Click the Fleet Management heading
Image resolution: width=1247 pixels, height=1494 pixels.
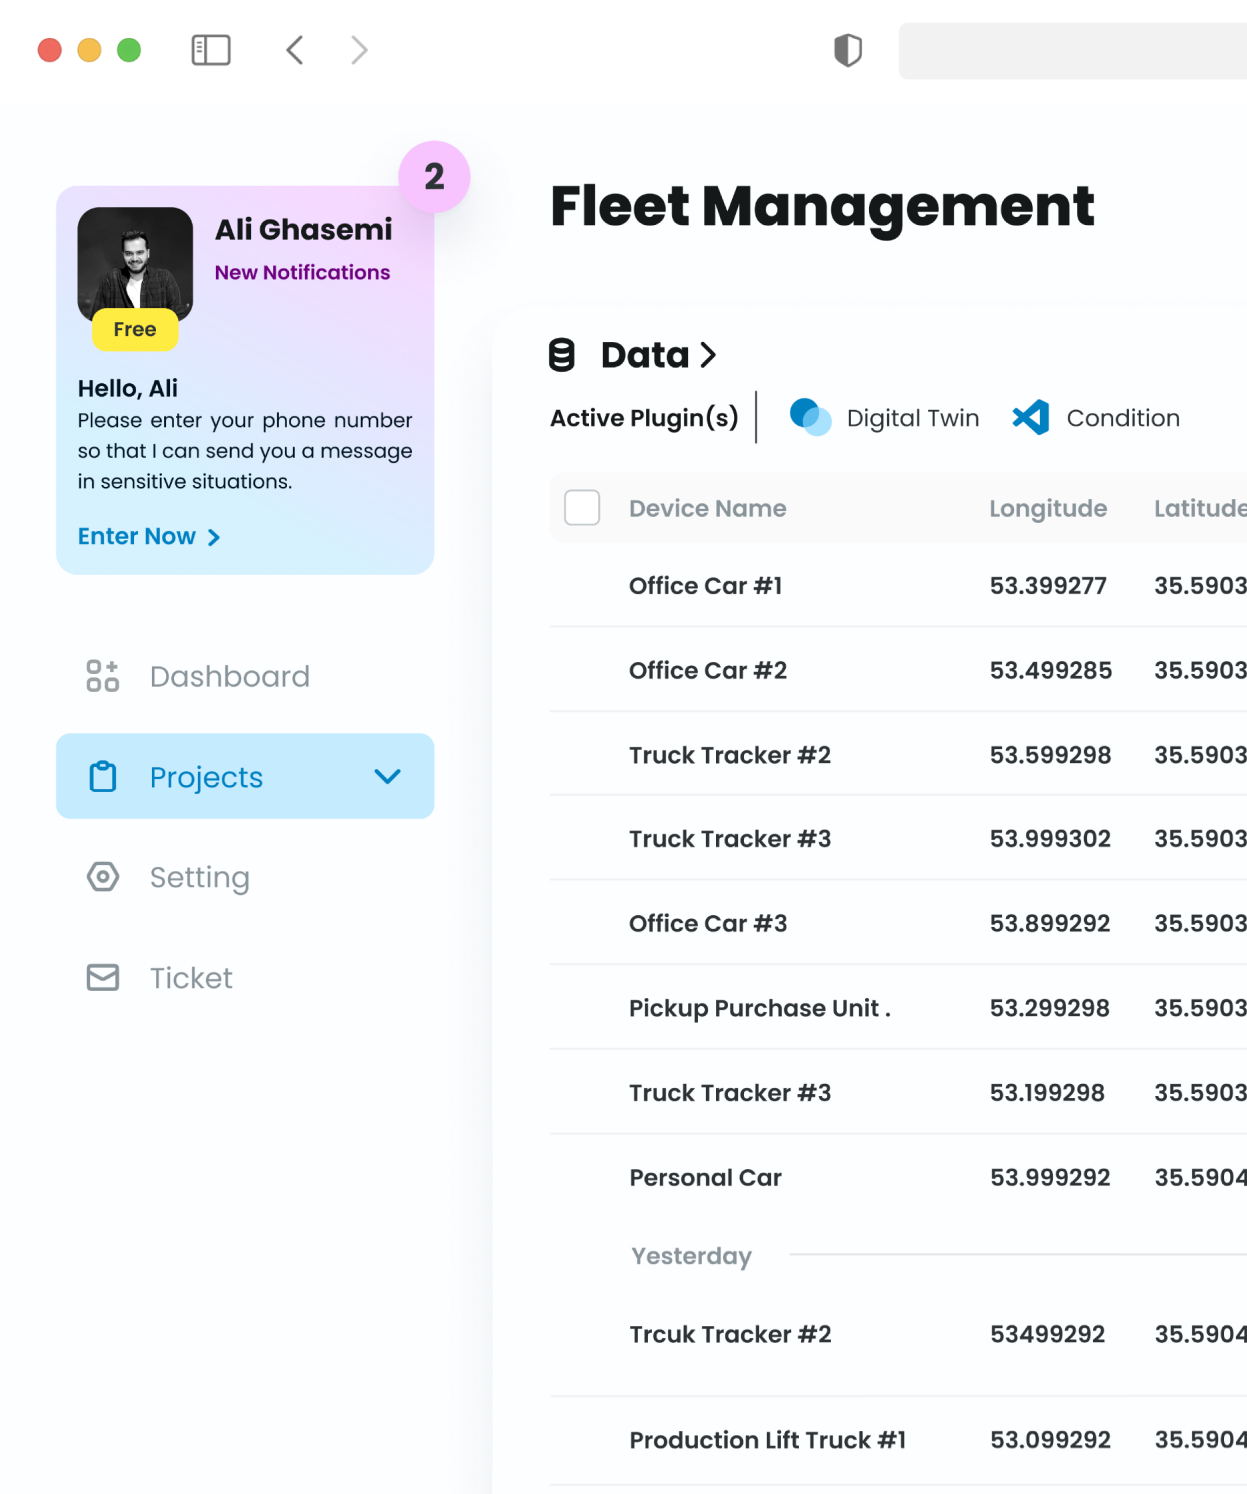click(x=822, y=206)
